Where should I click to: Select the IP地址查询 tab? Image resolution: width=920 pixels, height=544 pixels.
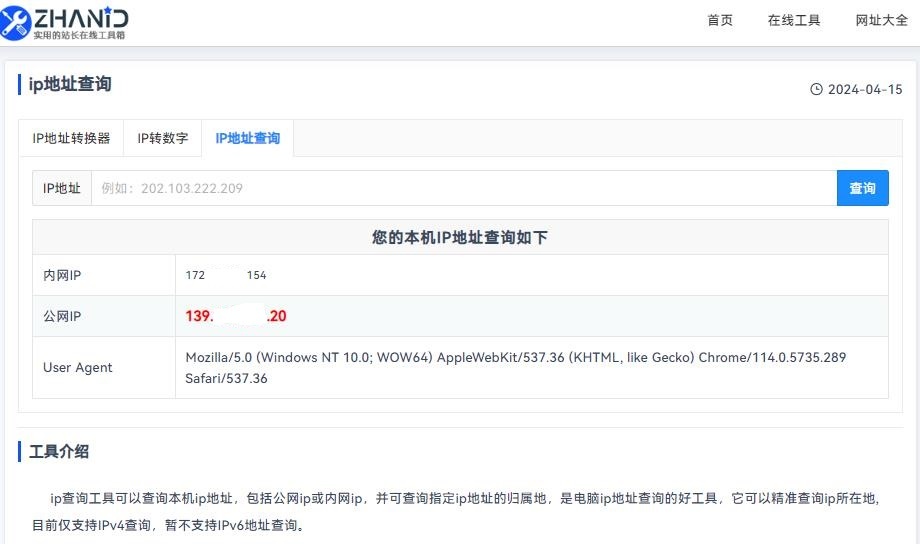click(x=248, y=138)
